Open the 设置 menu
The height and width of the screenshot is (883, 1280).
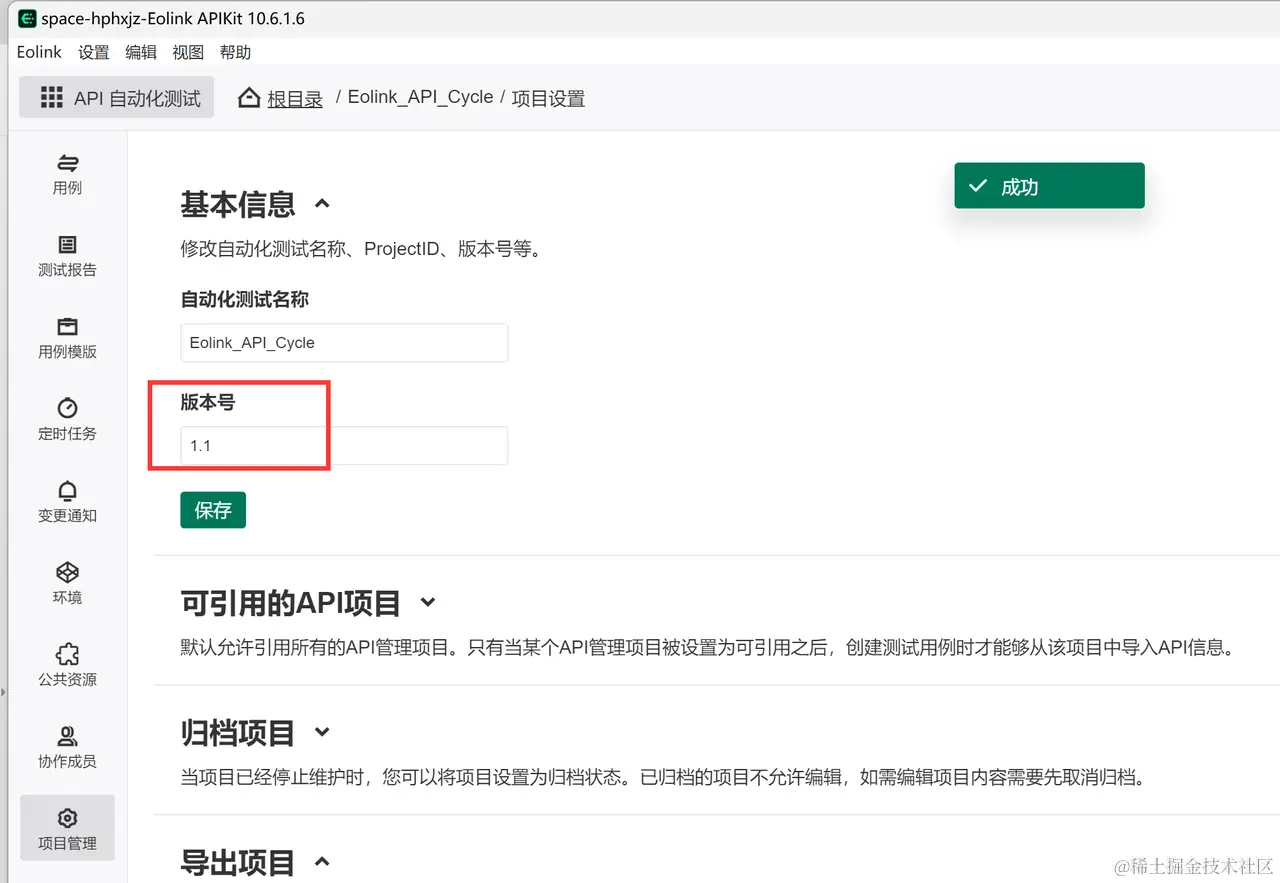pyautogui.click(x=94, y=52)
